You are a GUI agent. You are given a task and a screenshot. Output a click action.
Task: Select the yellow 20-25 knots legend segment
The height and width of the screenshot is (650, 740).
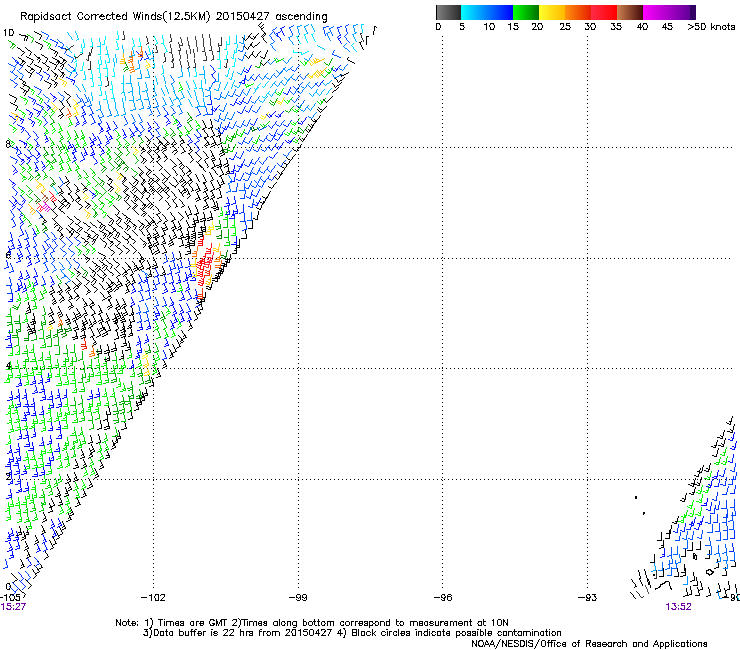(552, 12)
